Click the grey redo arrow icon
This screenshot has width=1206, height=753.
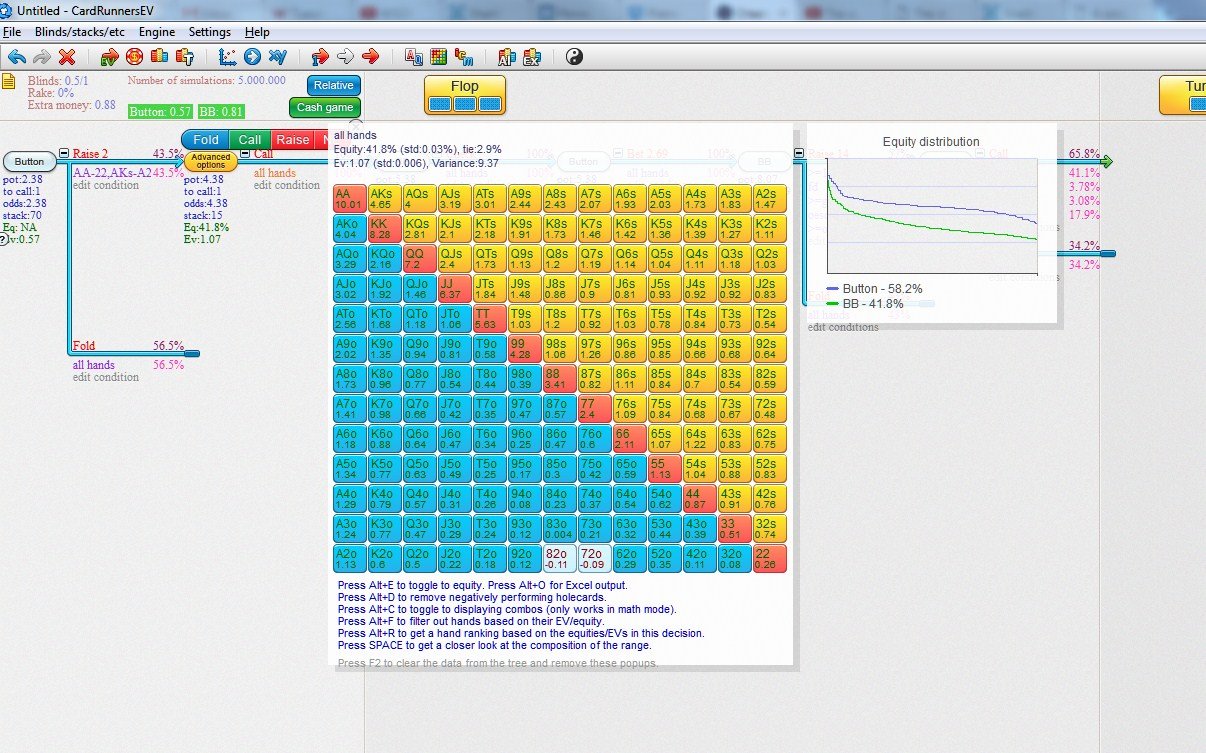[x=42, y=56]
